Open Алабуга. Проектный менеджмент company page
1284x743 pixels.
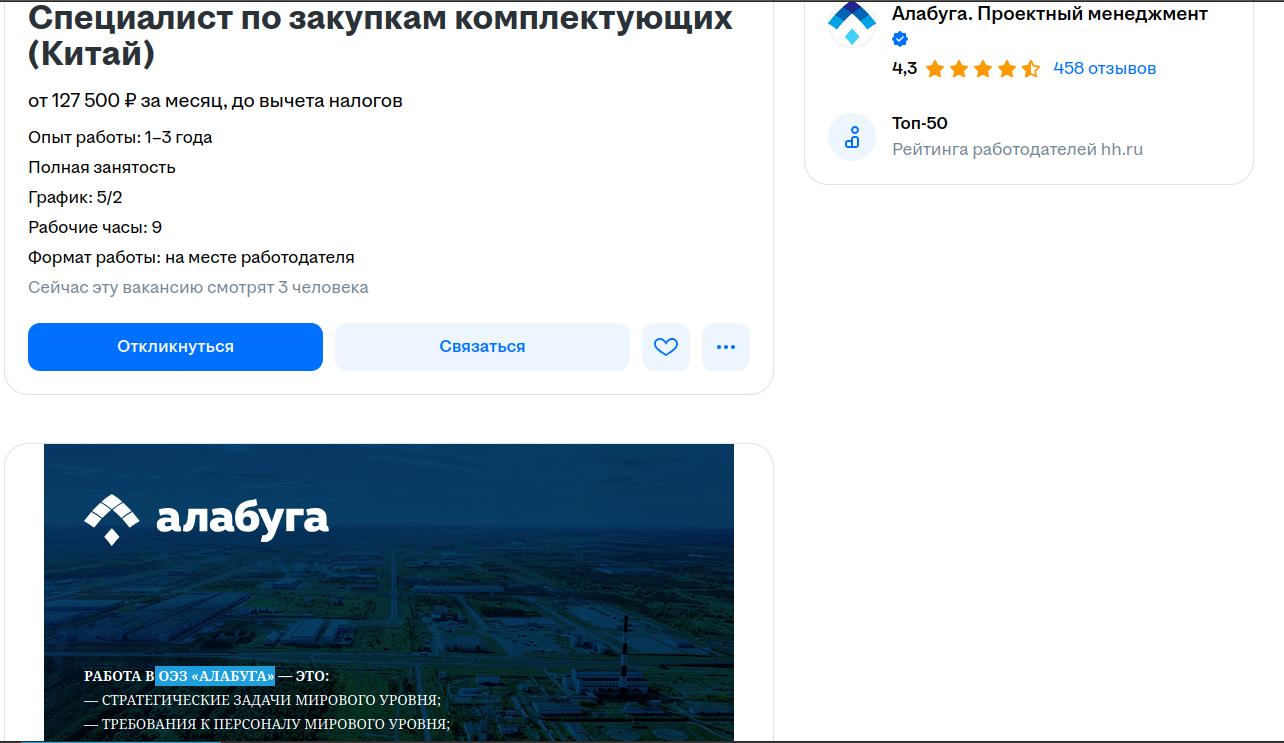[x=1050, y=14]
